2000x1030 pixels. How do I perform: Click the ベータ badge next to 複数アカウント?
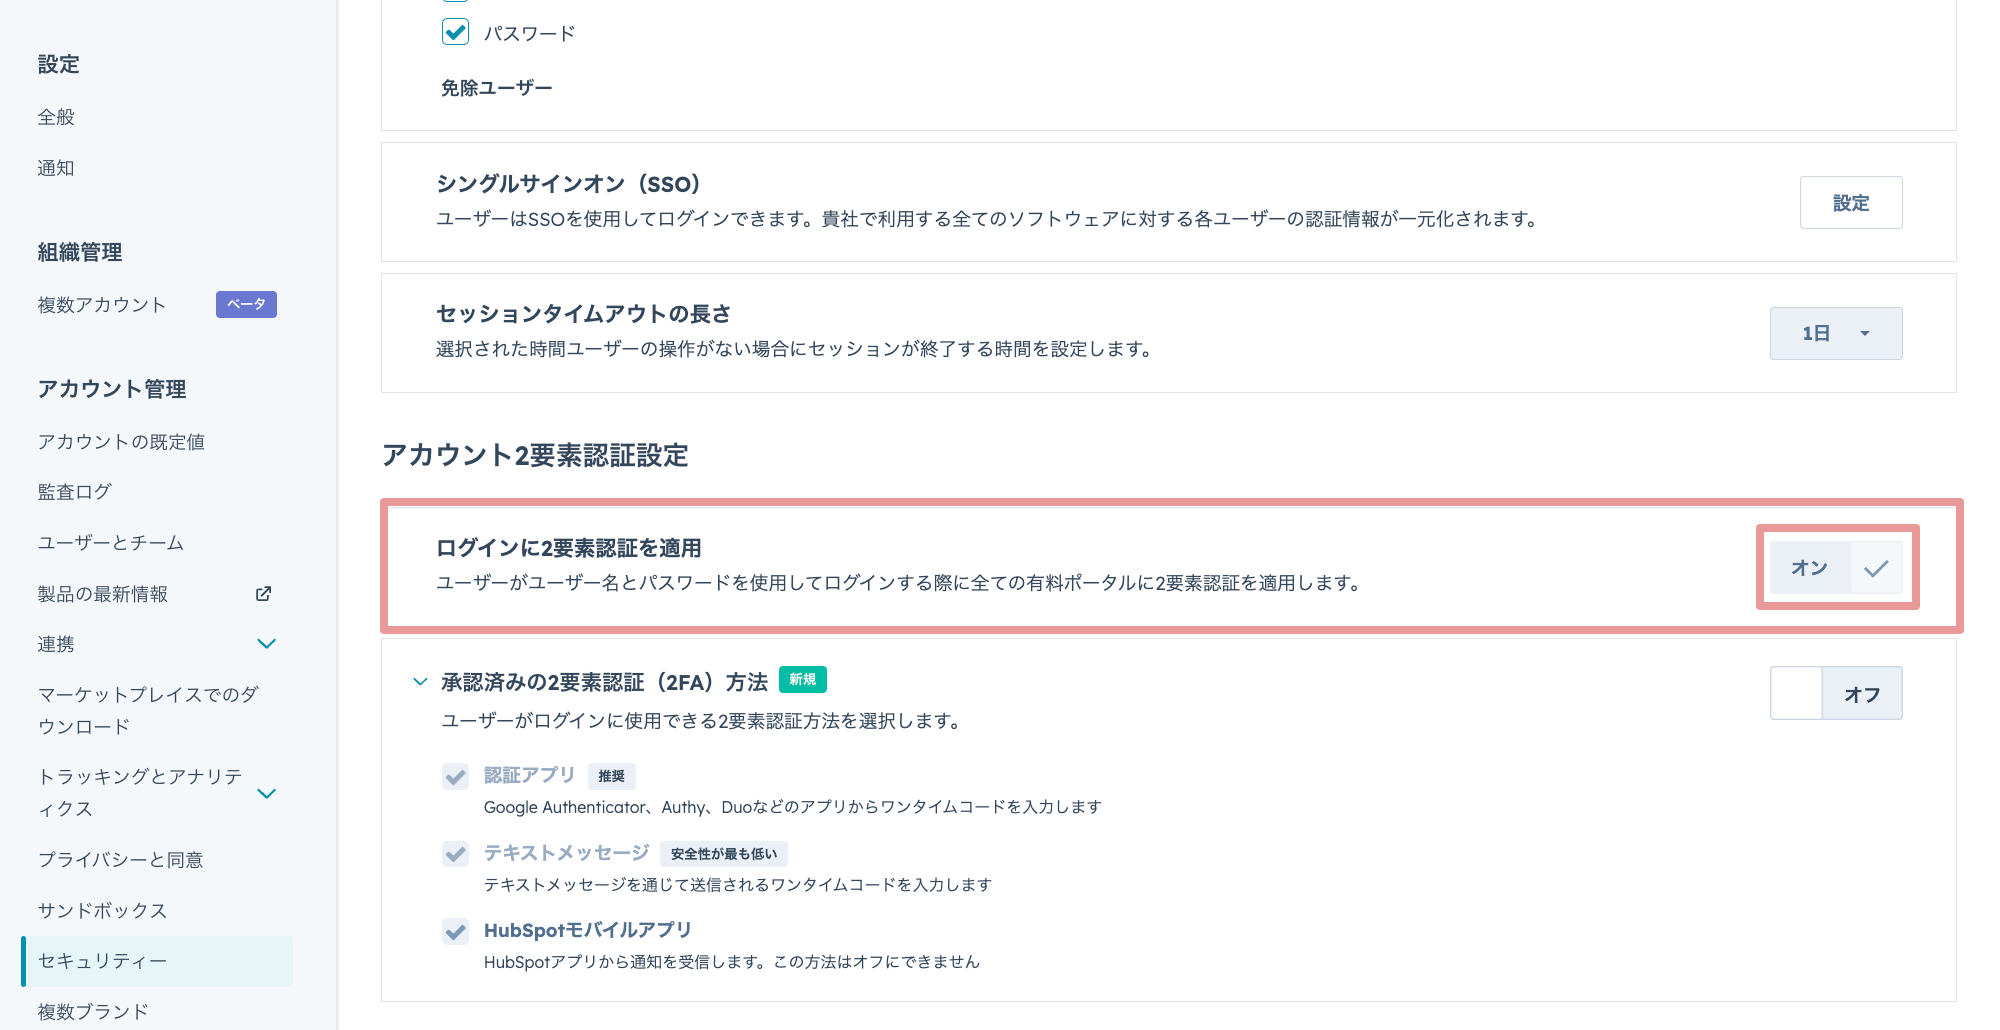246,304
